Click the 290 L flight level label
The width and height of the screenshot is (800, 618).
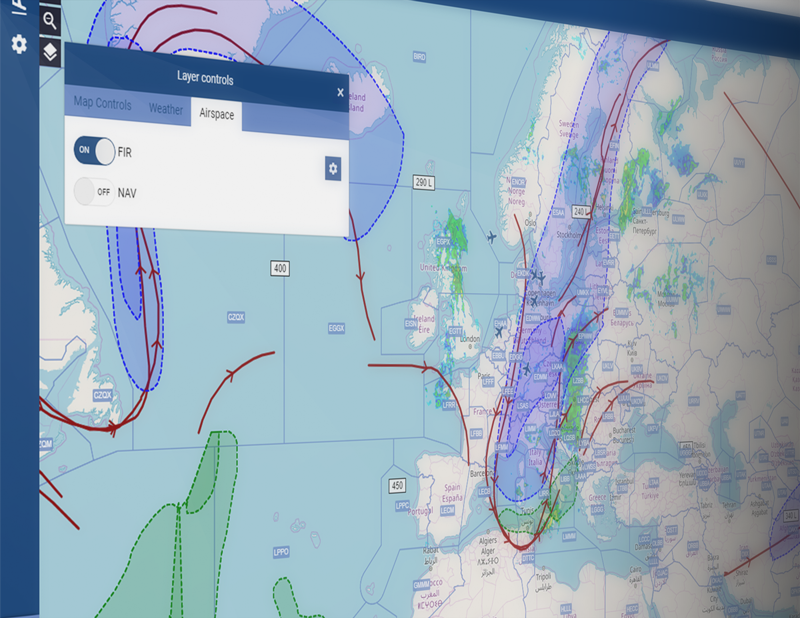coord(423,182)
